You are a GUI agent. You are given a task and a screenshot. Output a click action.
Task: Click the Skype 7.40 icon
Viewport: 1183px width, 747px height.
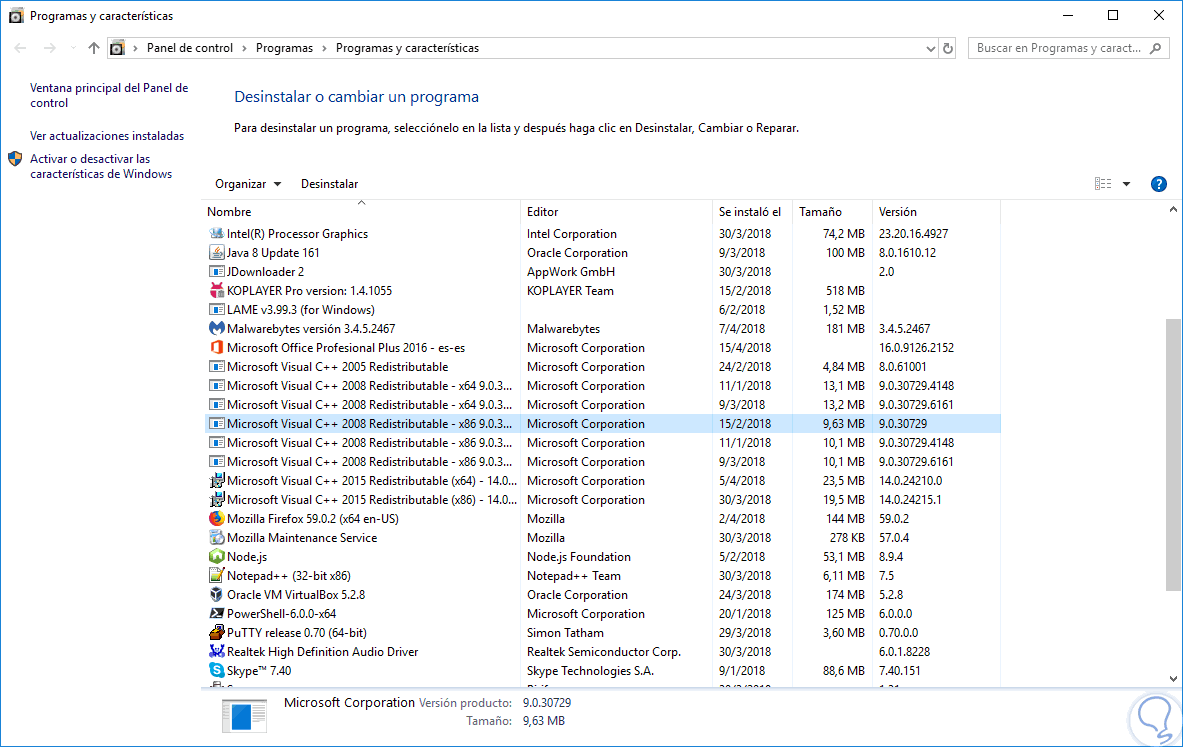[217, 670]
